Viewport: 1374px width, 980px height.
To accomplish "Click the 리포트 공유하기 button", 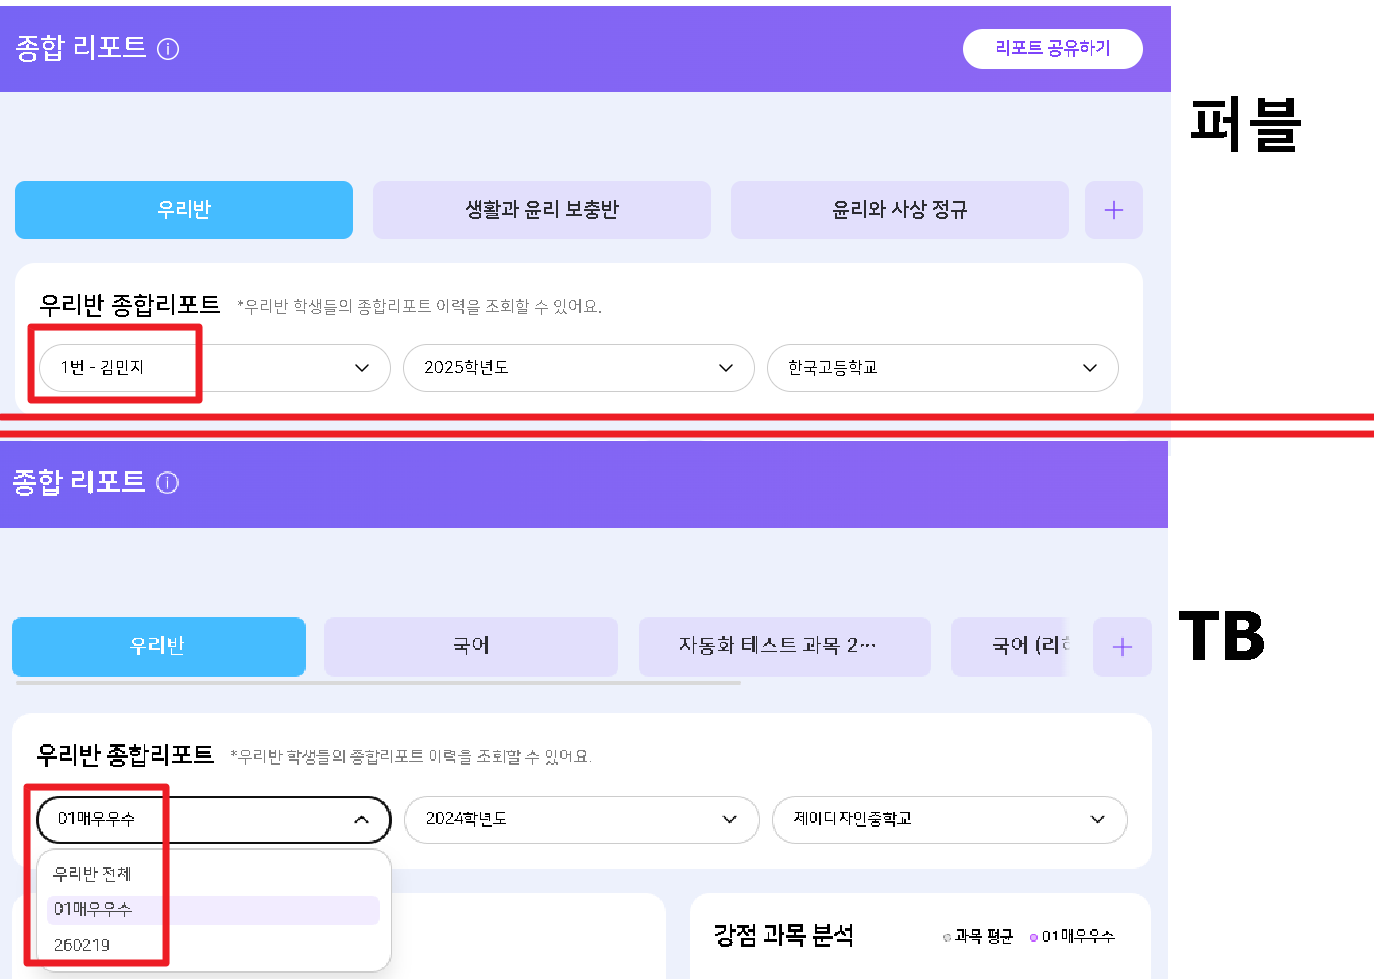I will 1052,48.
